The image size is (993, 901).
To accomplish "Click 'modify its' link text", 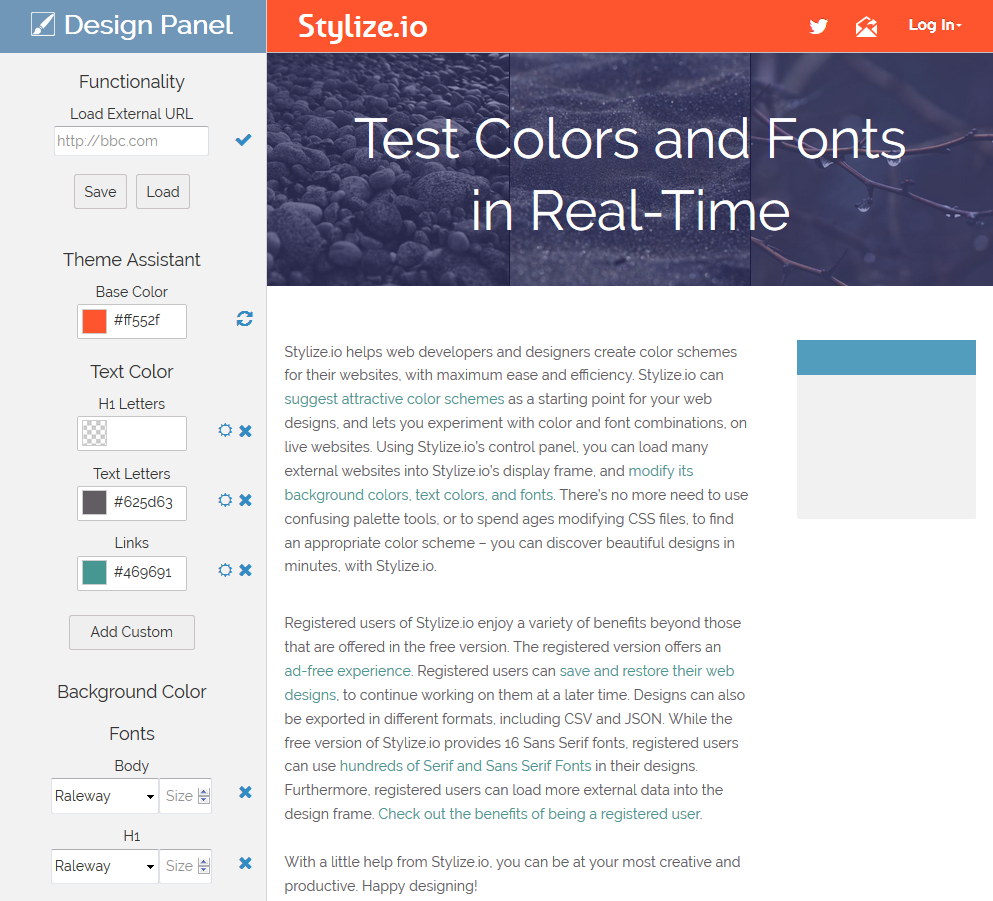I will coord(661,470).
